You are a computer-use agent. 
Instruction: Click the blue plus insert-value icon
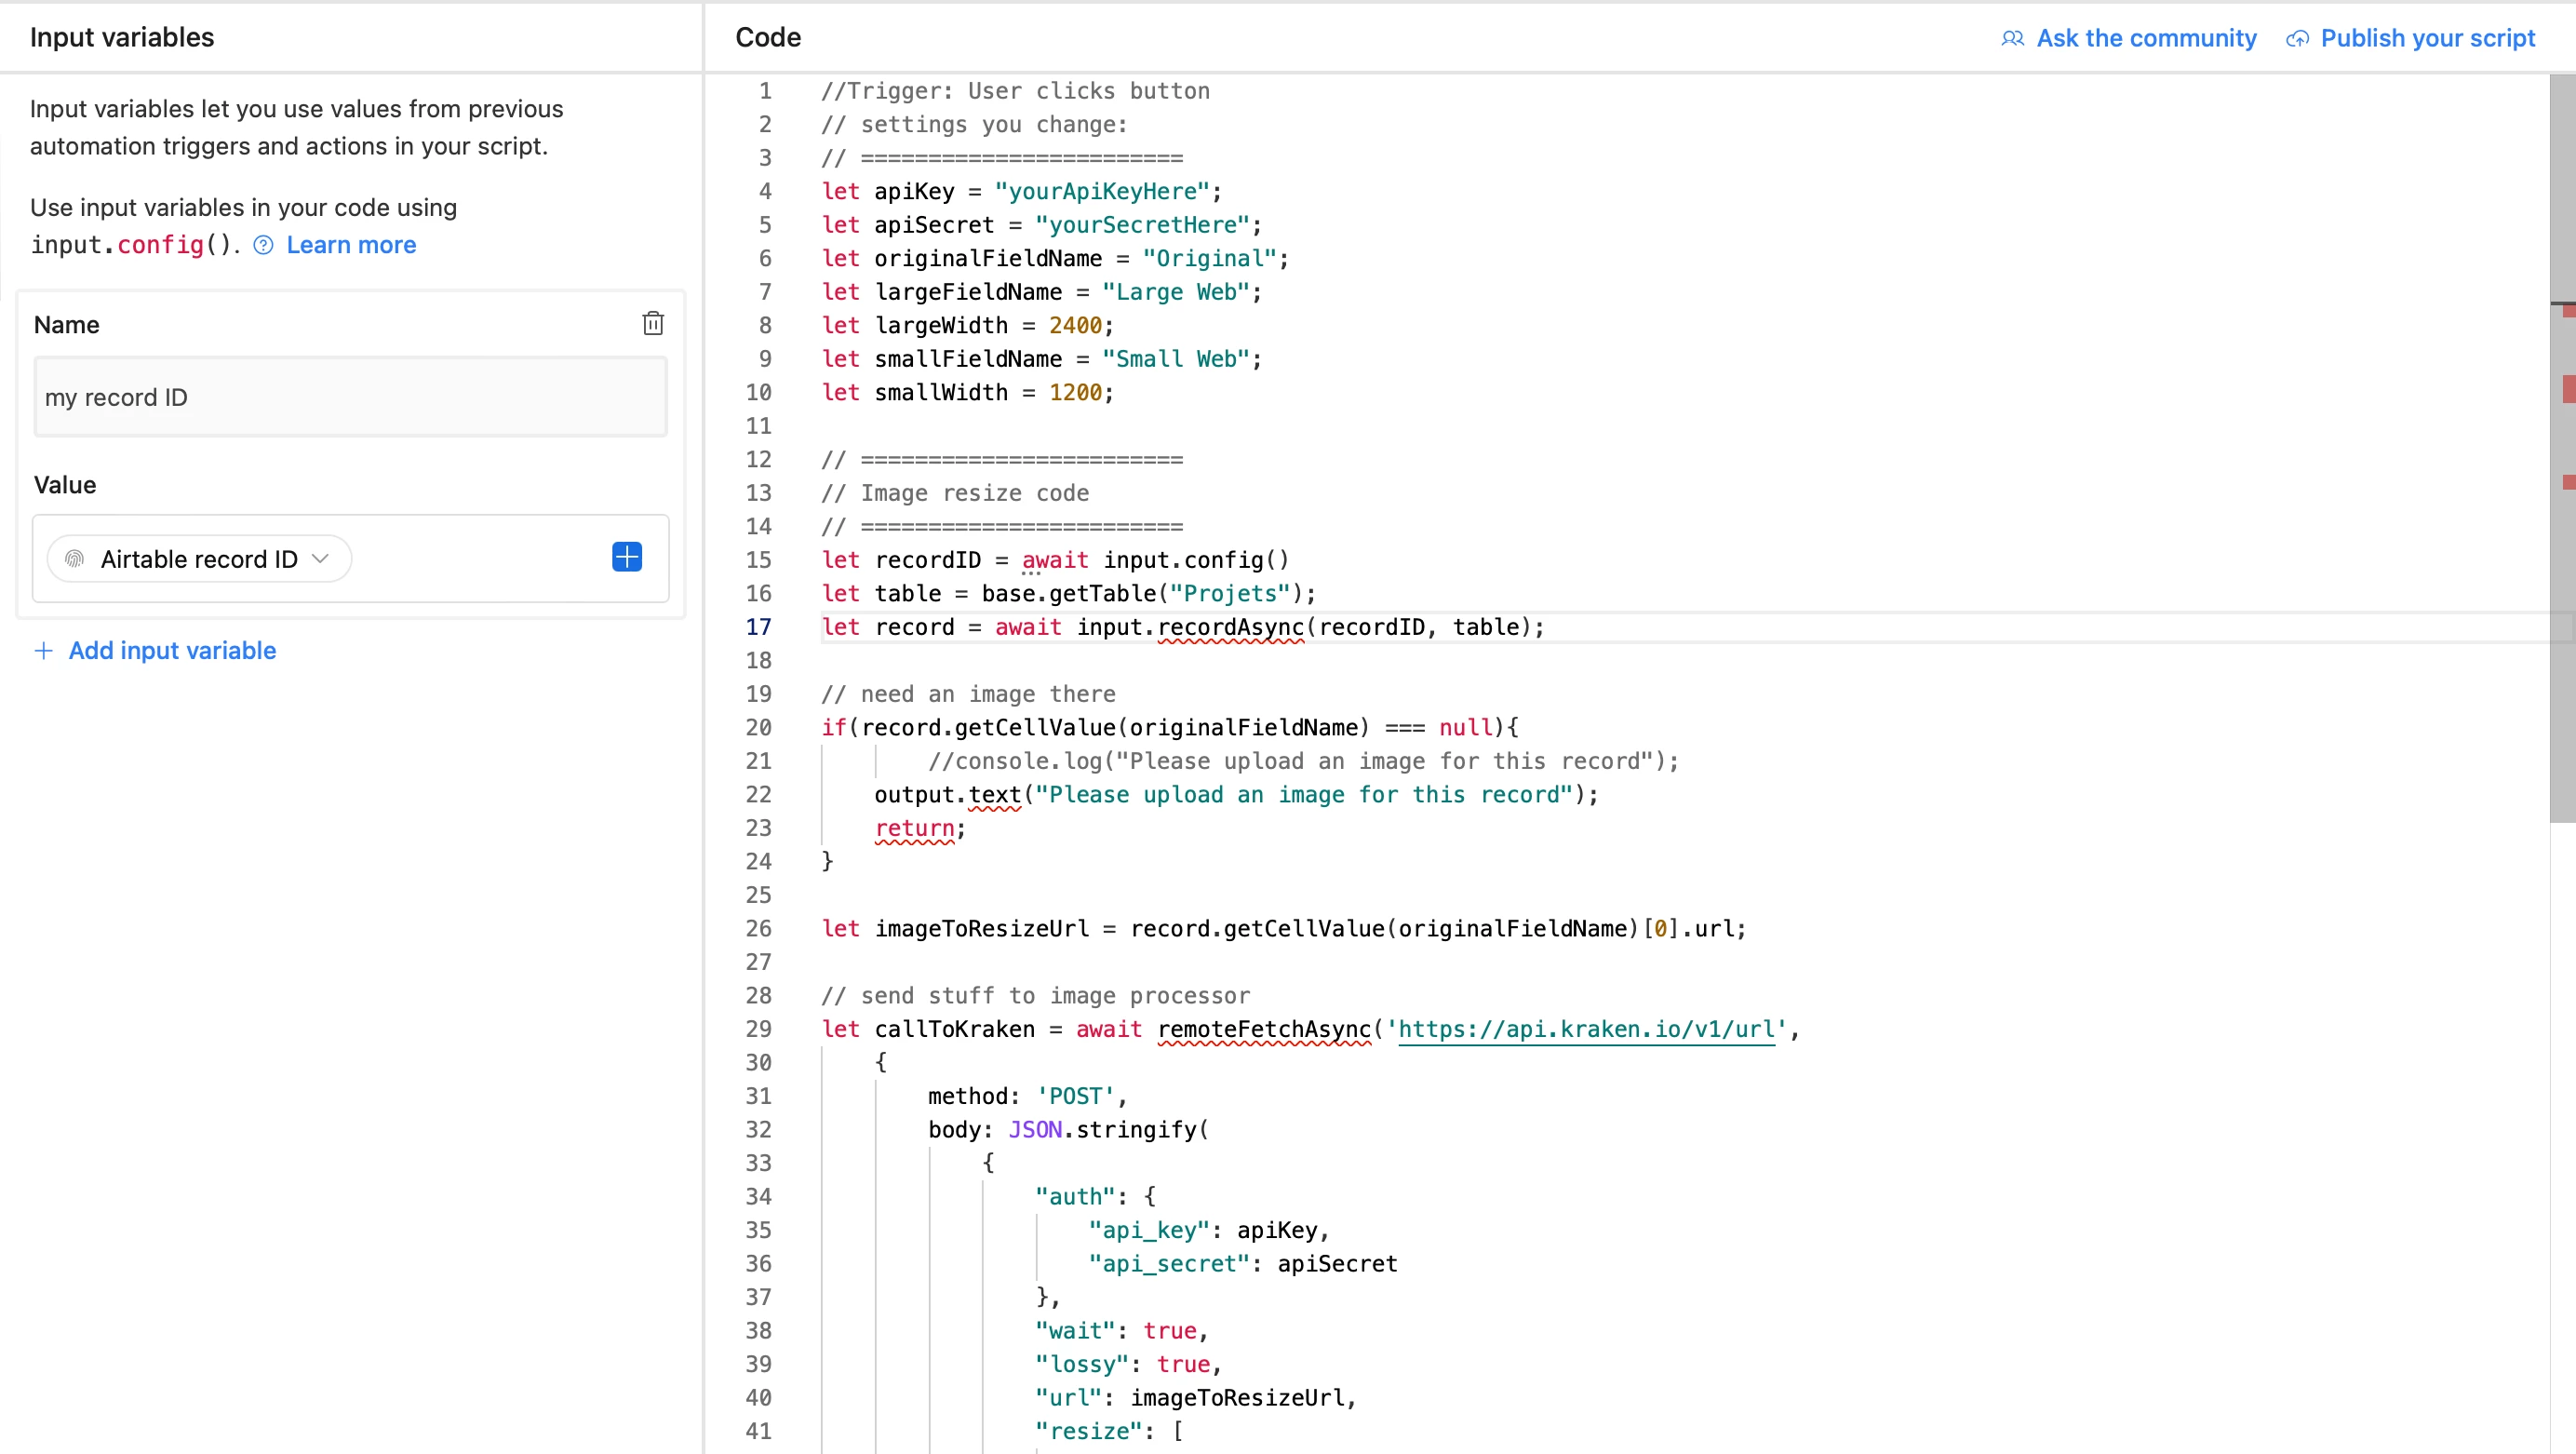click(x=626, y=557)
